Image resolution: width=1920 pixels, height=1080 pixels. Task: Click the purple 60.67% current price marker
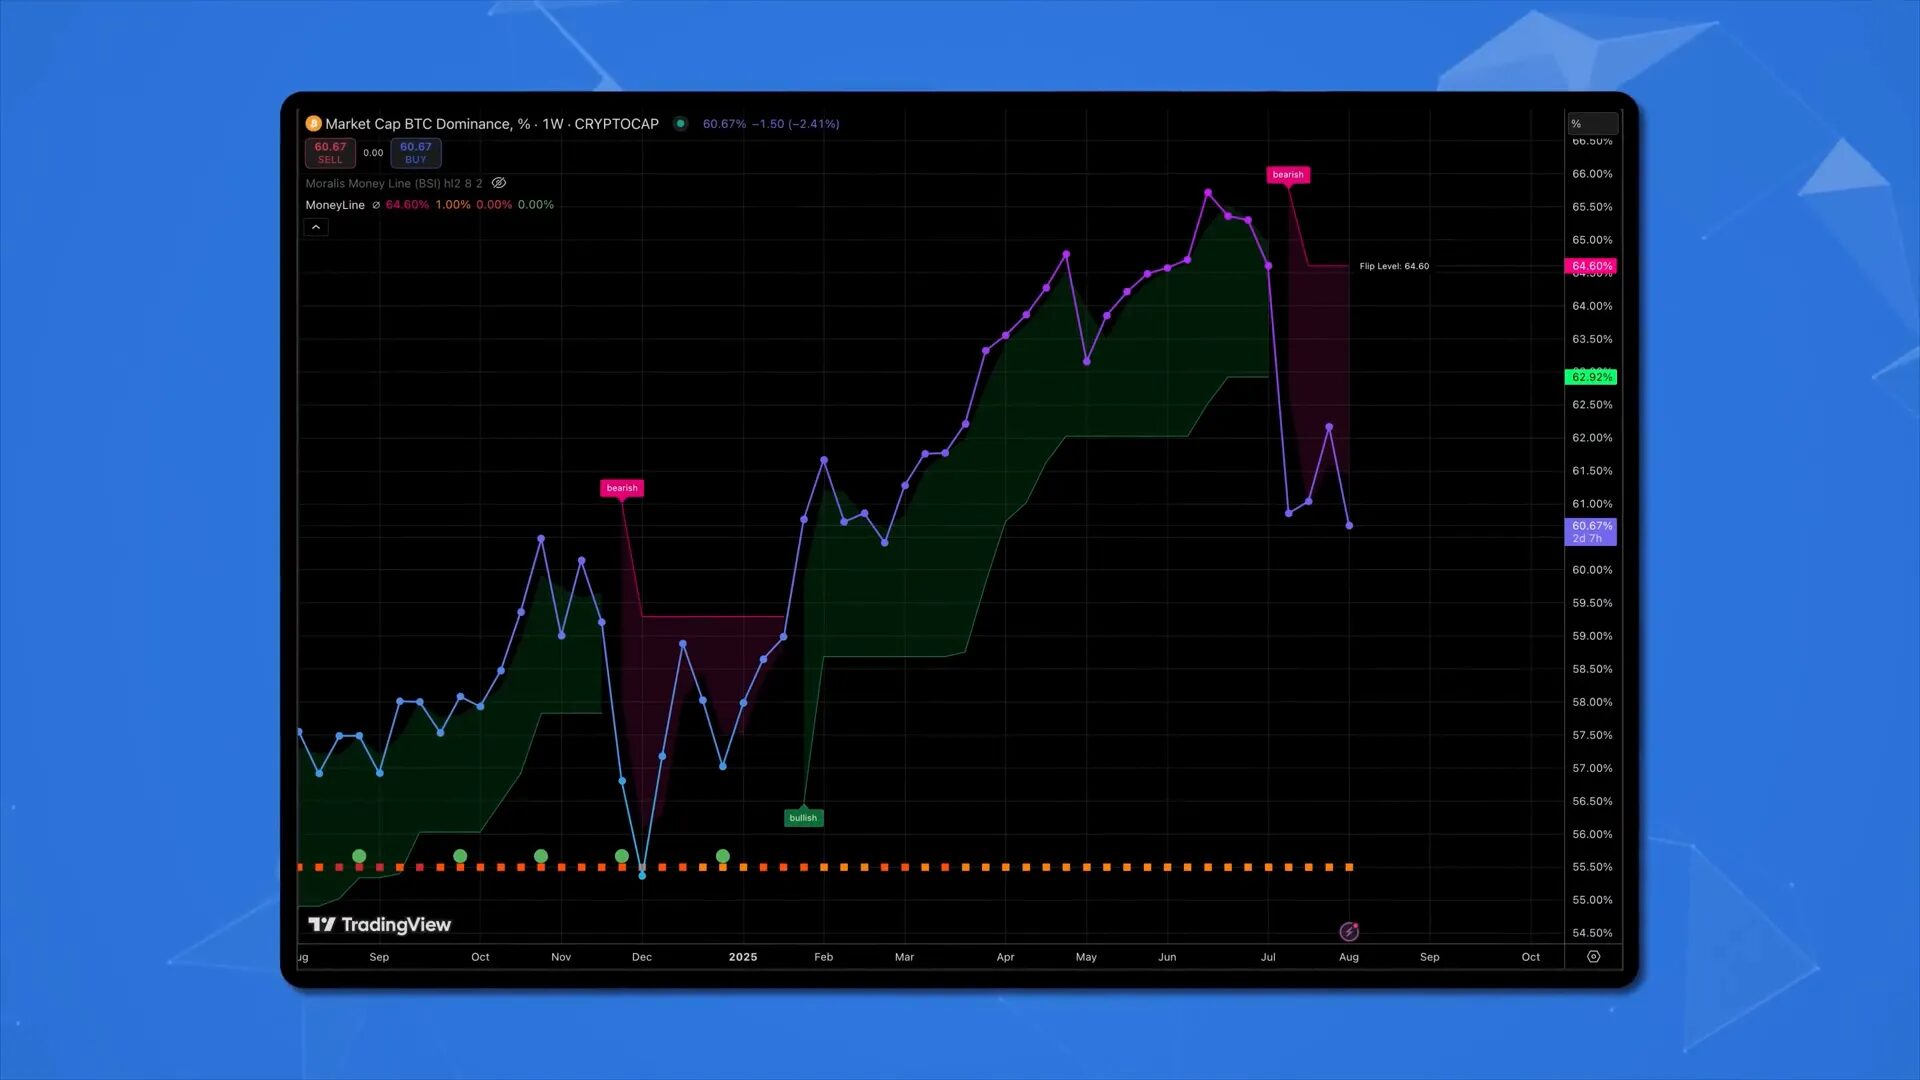click(x=1592, y=531)
